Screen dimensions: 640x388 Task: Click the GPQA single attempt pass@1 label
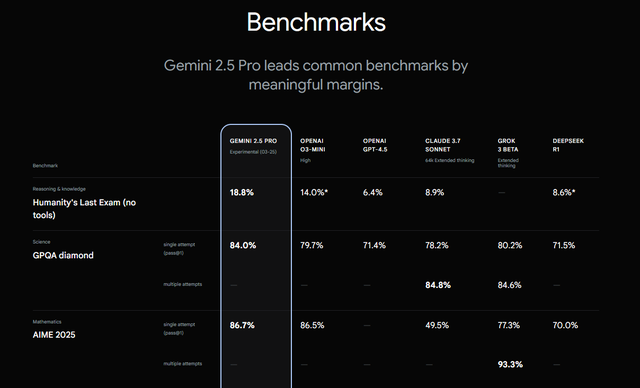pyautogui.click(x=179, y=248)
